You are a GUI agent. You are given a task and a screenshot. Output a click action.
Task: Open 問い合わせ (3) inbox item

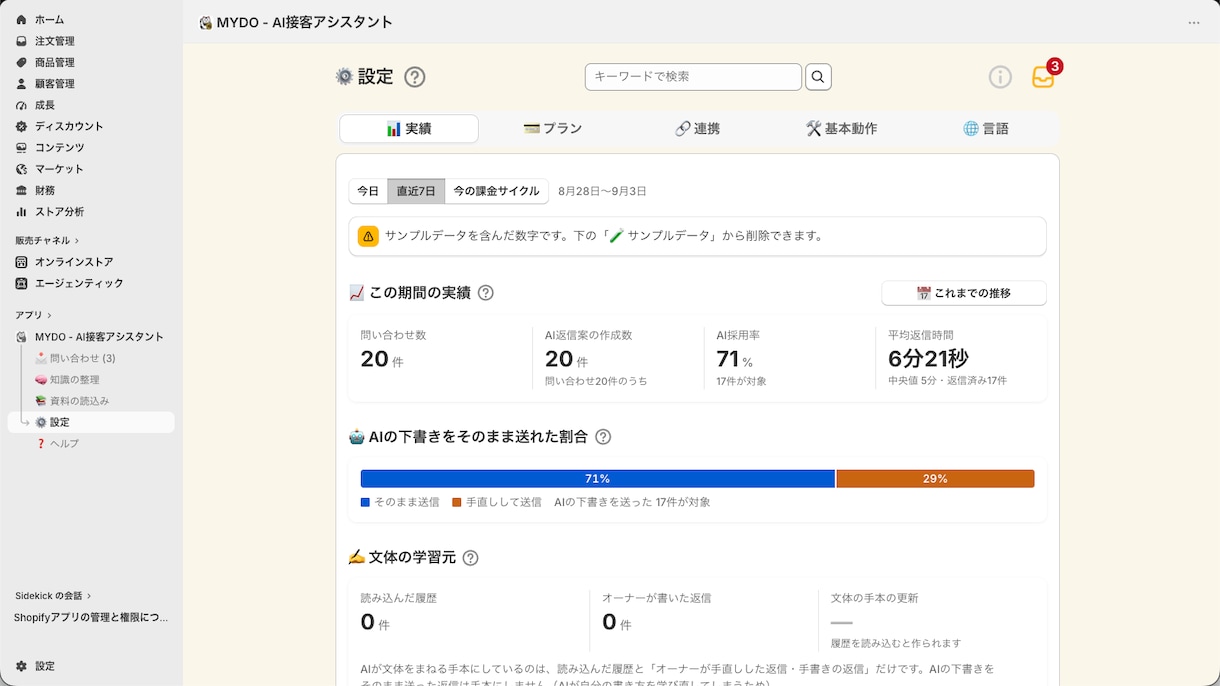pyautogui.click(x=83, y=358)
